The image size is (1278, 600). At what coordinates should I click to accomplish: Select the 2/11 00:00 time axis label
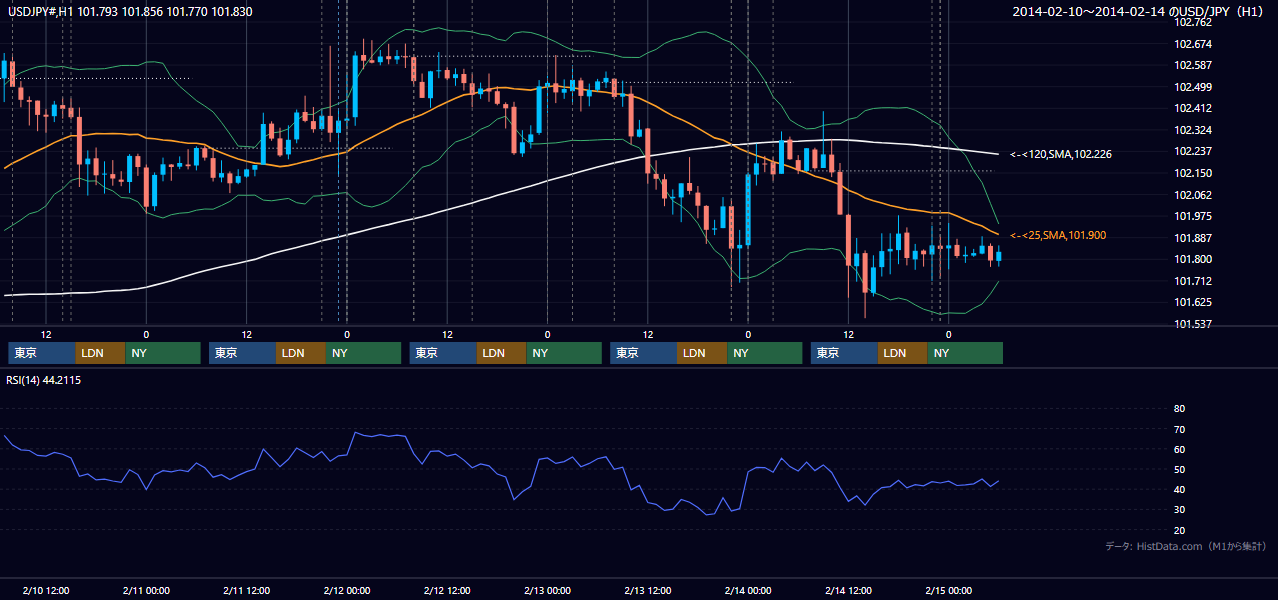coord(146,591)
